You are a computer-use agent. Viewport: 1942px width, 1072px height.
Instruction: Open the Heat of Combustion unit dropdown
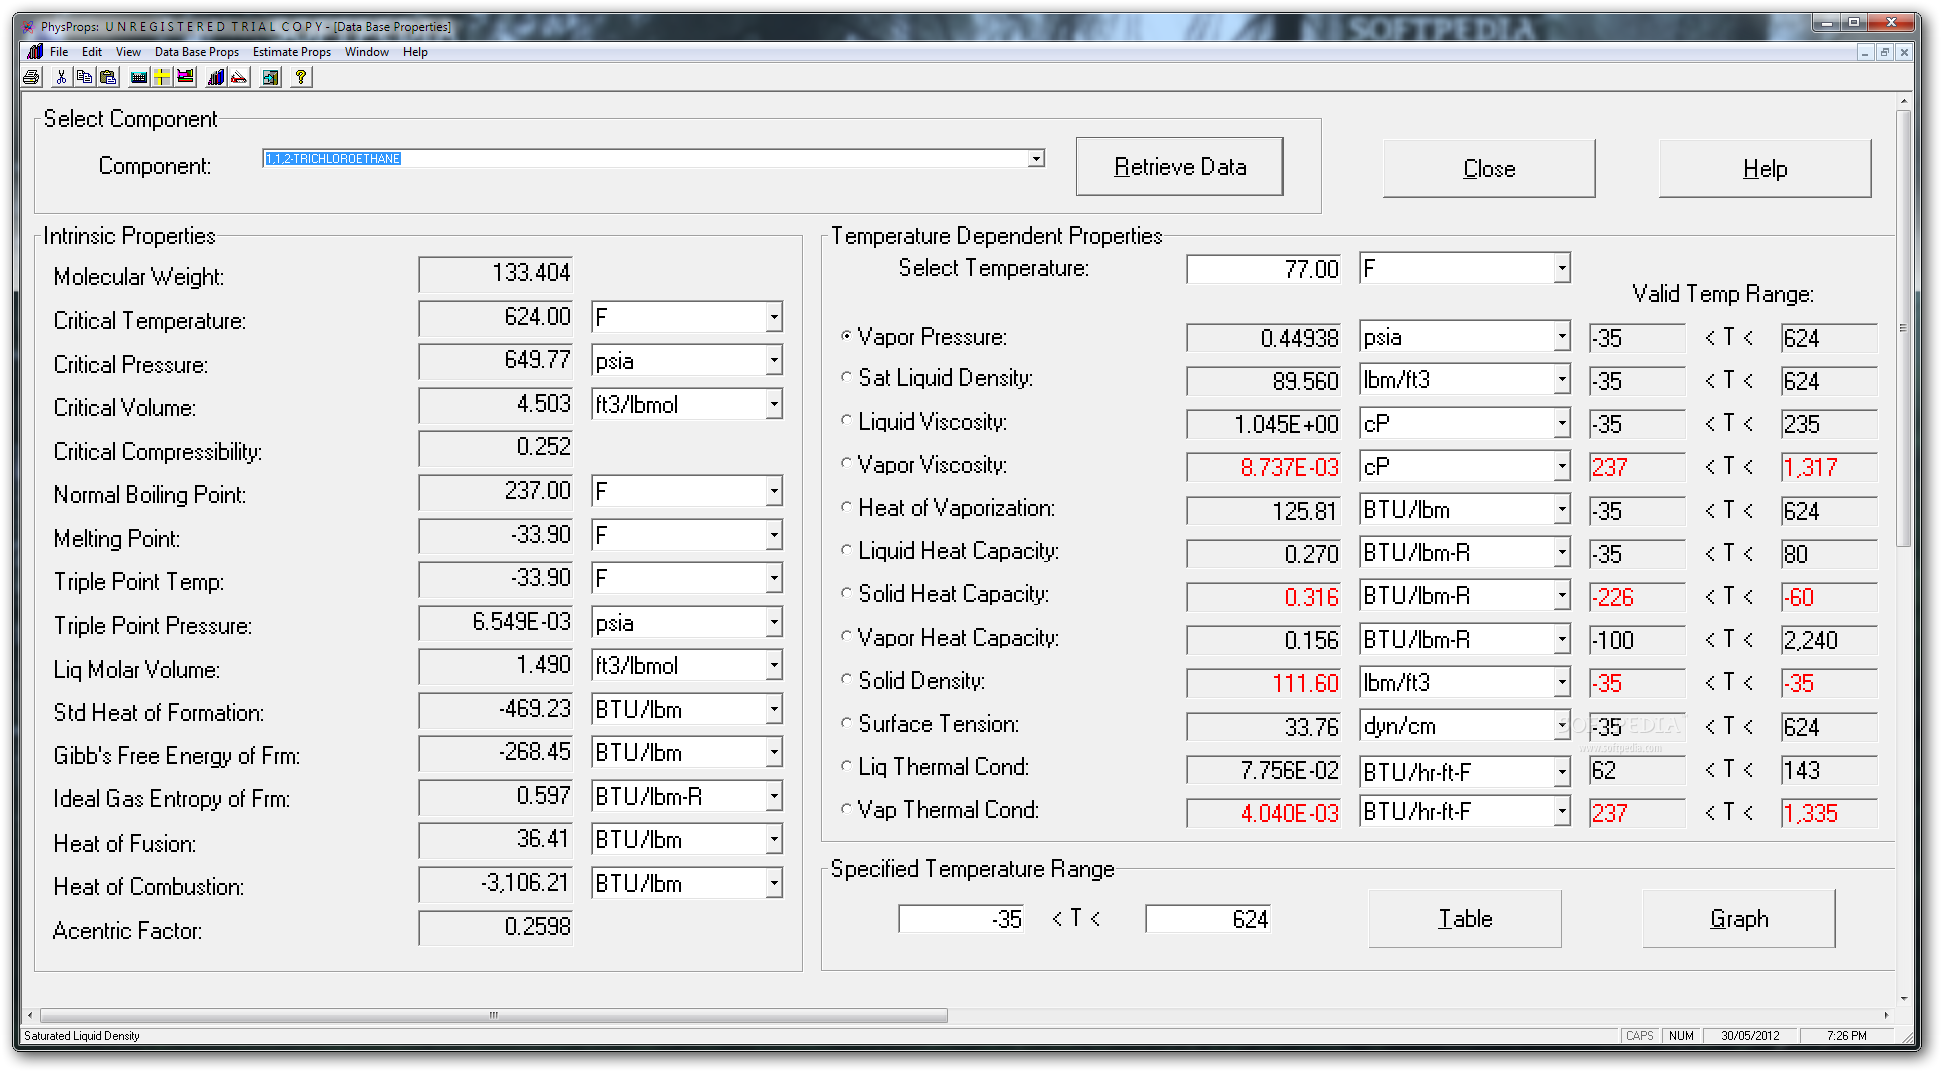(773, 884)
